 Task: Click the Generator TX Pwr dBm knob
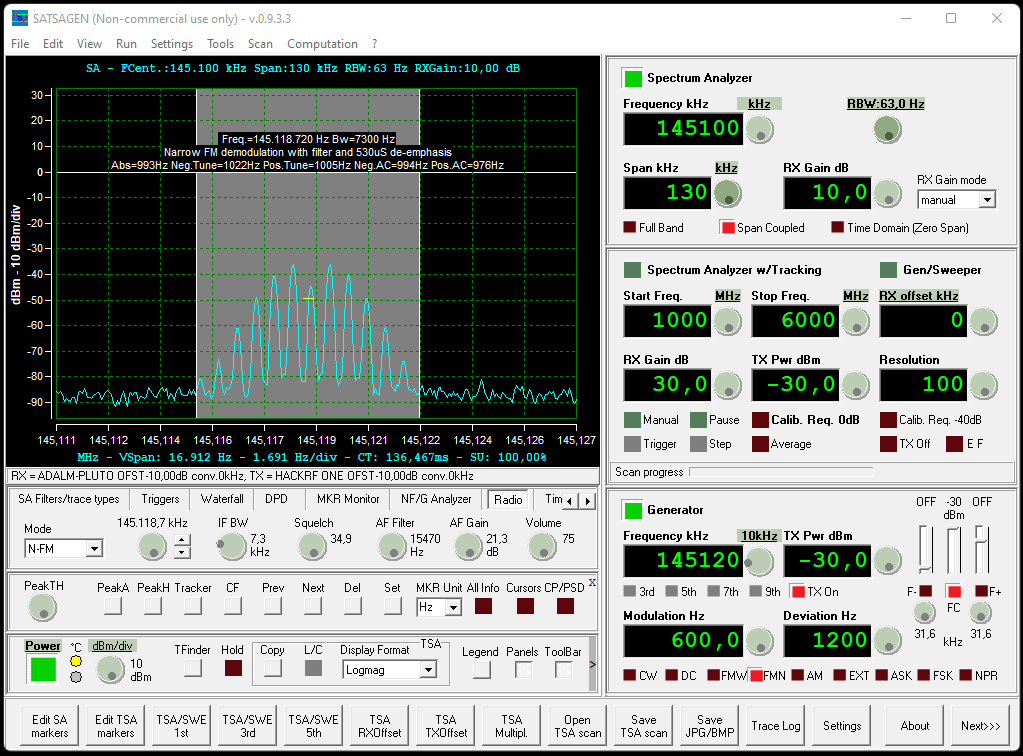(887, 562)
